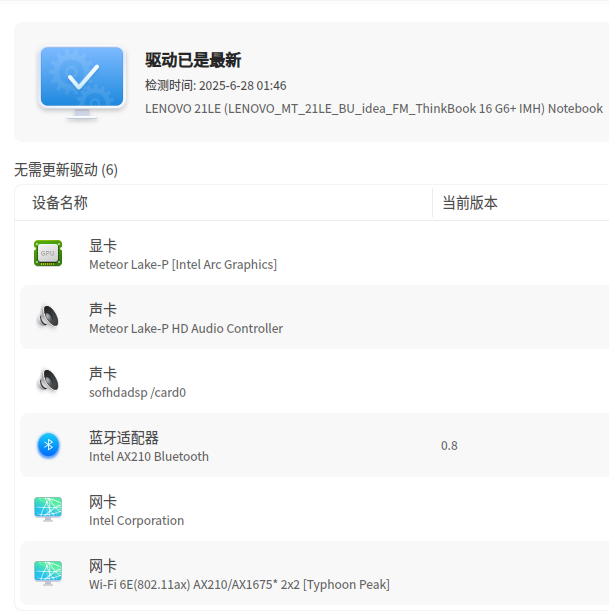Click the 蓝牙适配器 label
This screenshot has width=609, height=615.
124,438
